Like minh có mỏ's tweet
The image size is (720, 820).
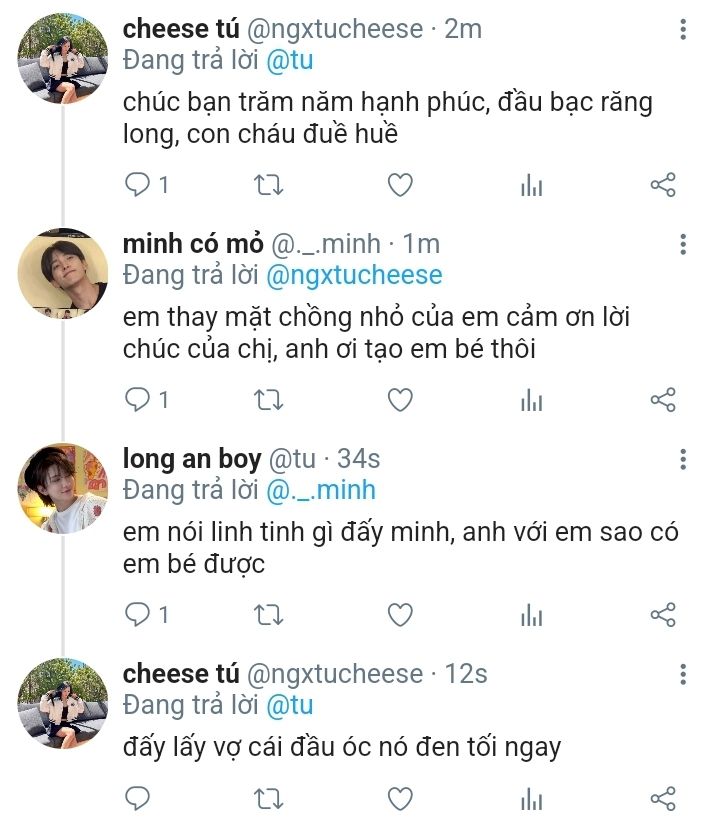(x=400, y=400)
